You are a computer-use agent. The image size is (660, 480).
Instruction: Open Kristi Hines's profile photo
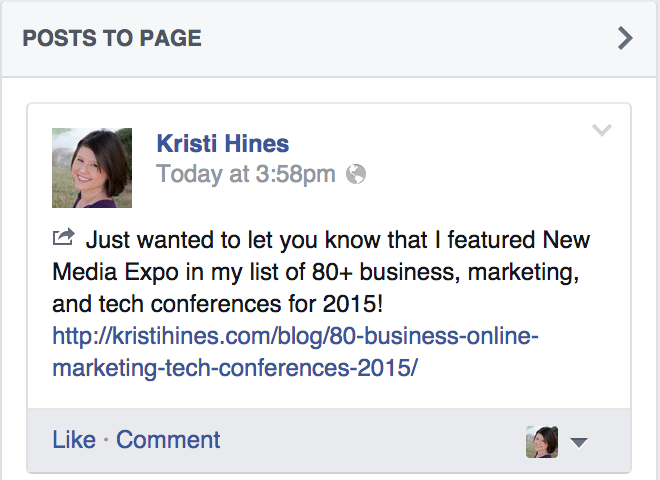[92, 167]
